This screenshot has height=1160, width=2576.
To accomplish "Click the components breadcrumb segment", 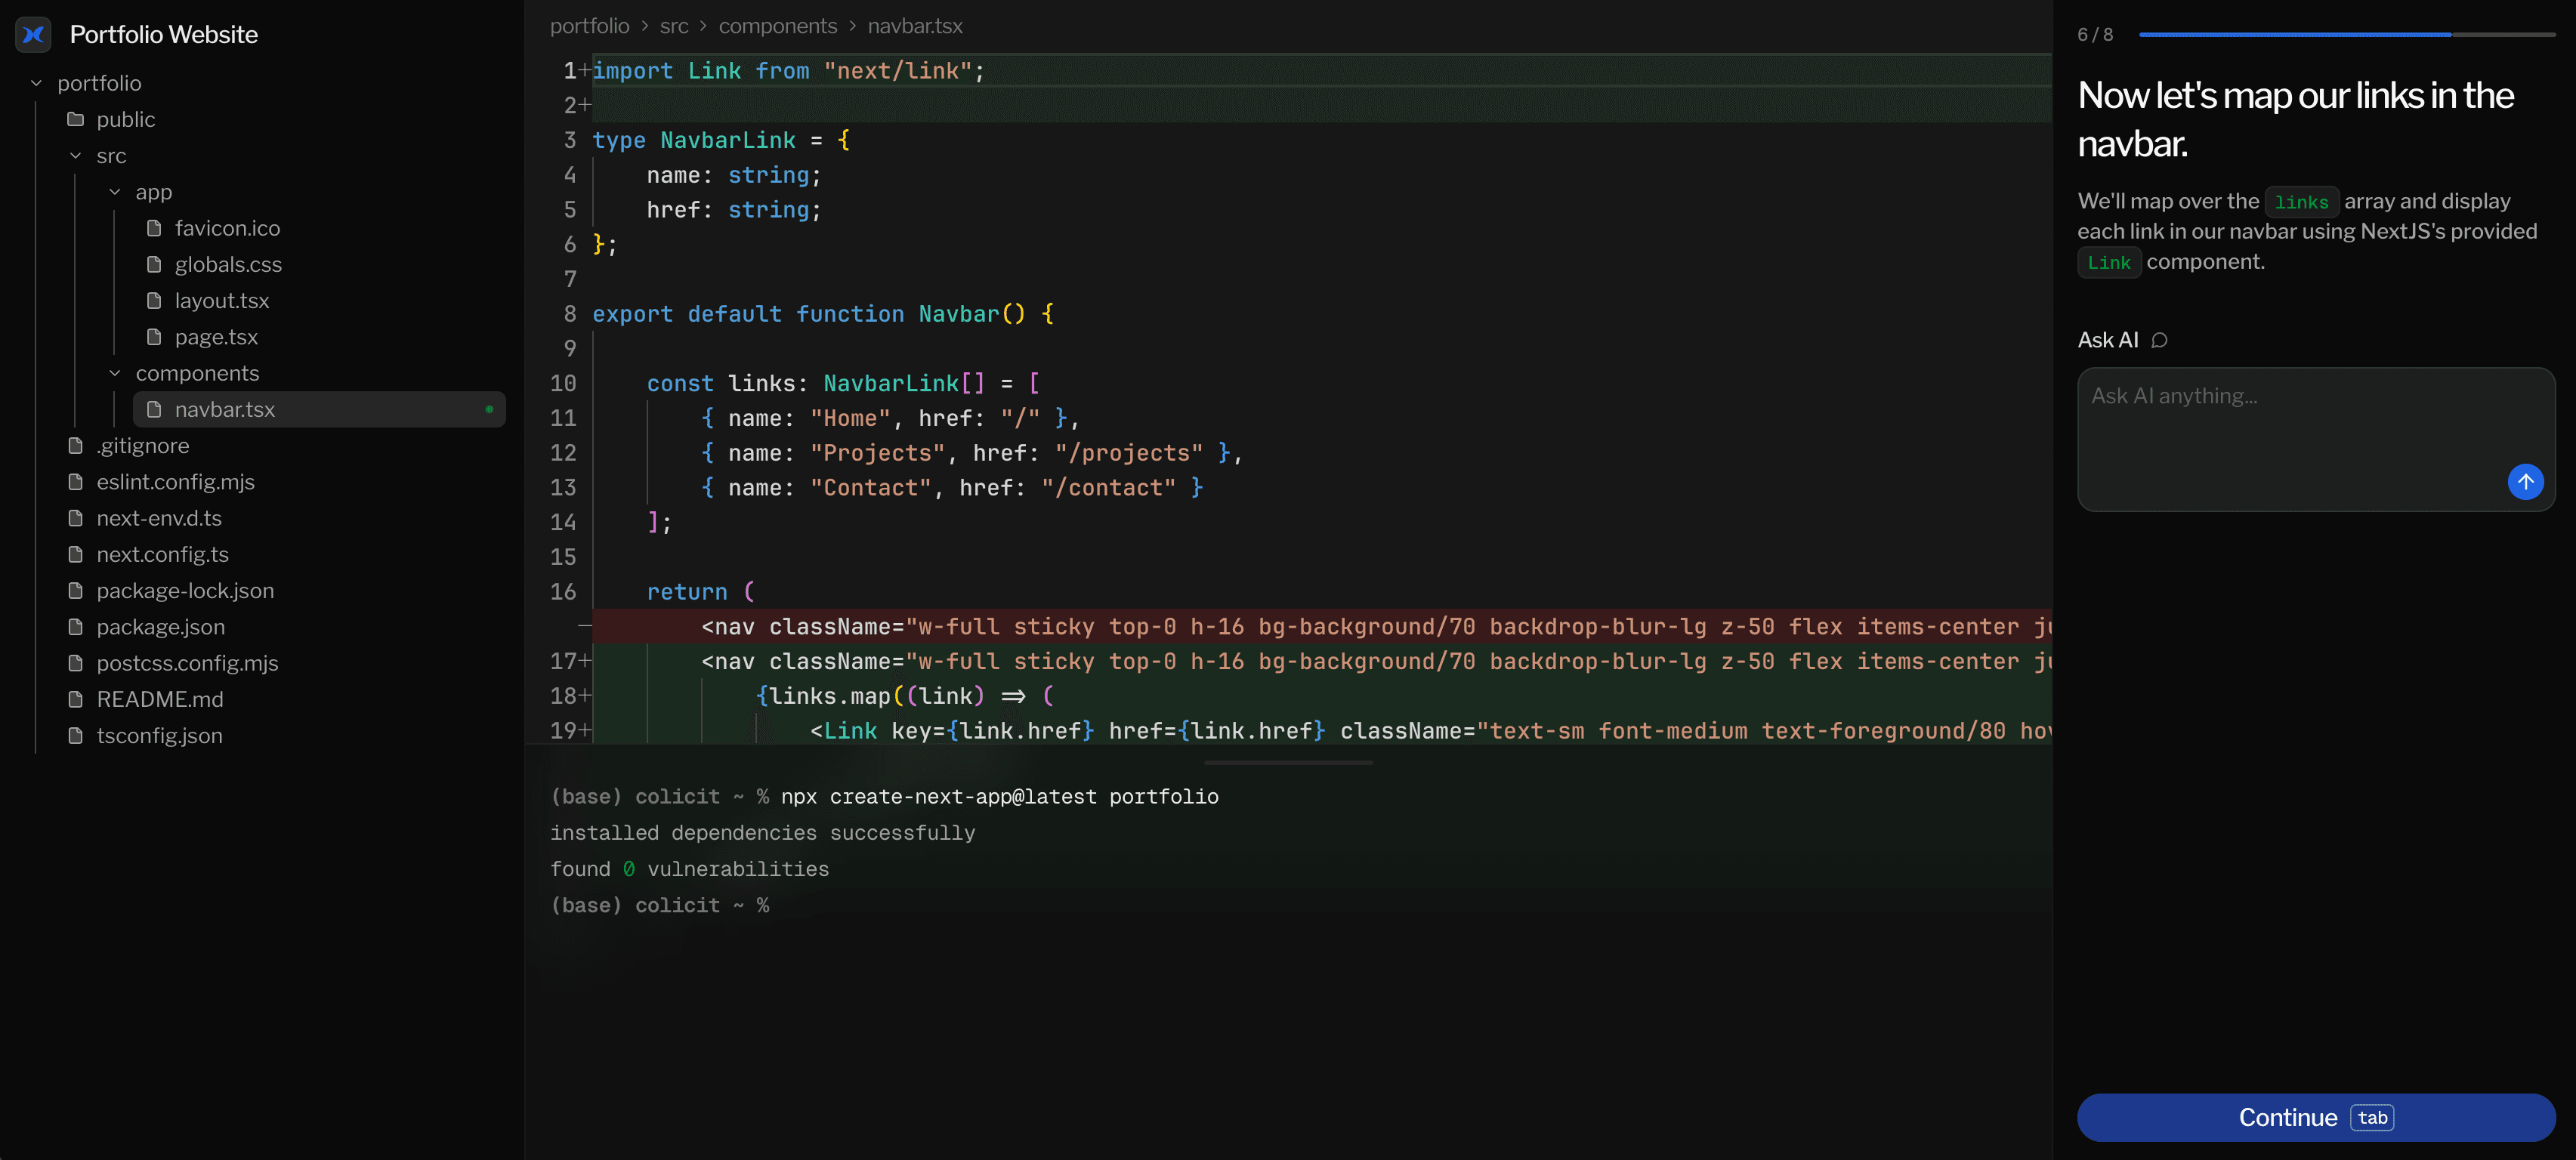I will (x=778, y=26).
